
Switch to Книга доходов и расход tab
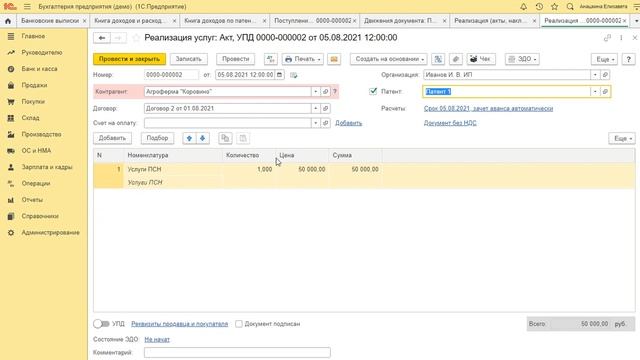click(x=129, y=20)
